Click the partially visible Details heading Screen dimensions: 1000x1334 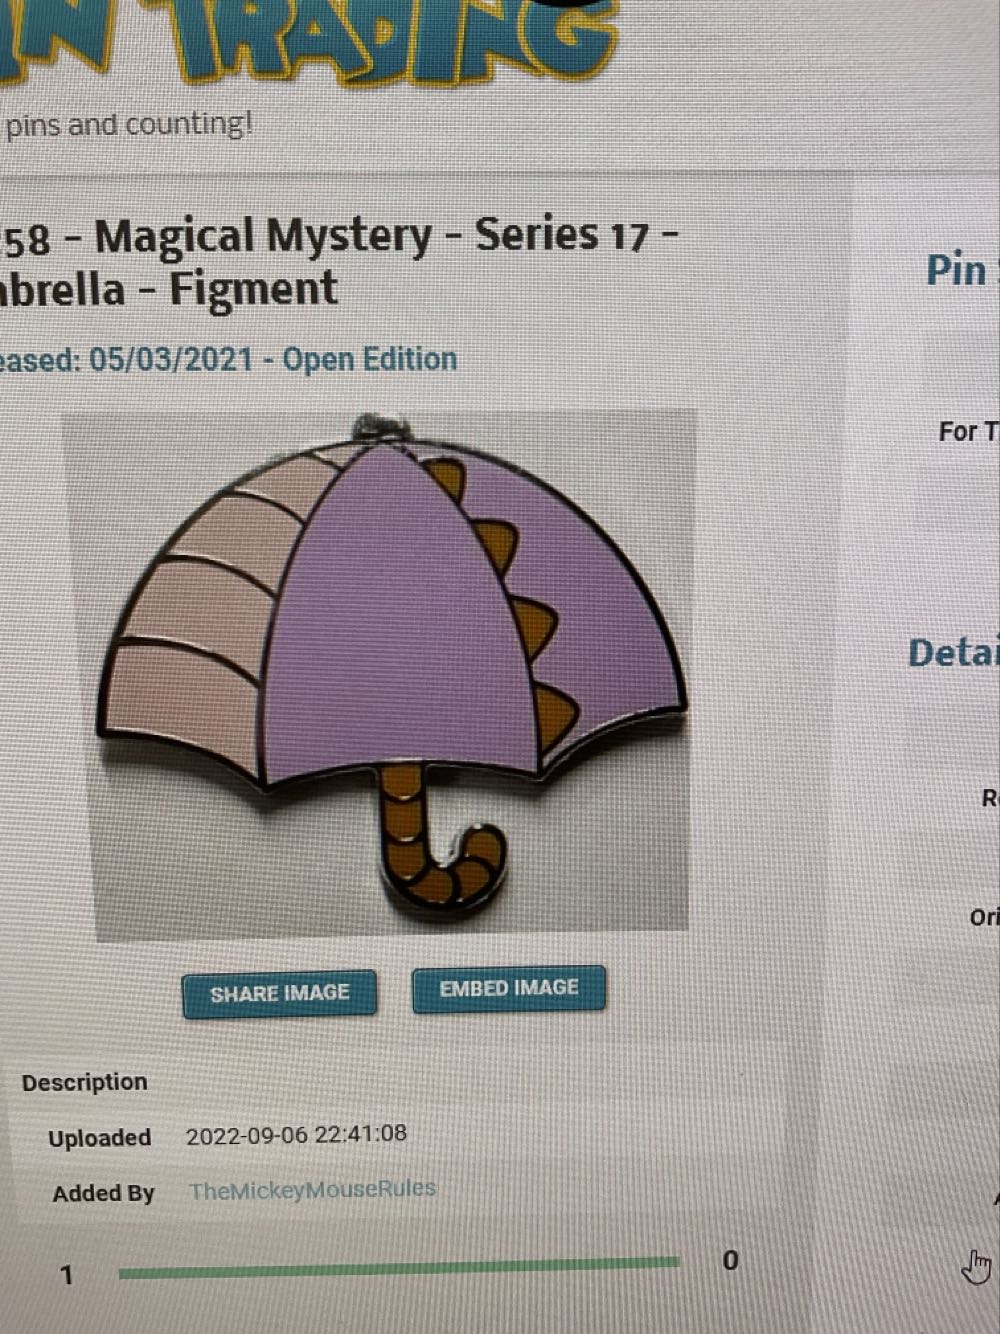(953, 653)
